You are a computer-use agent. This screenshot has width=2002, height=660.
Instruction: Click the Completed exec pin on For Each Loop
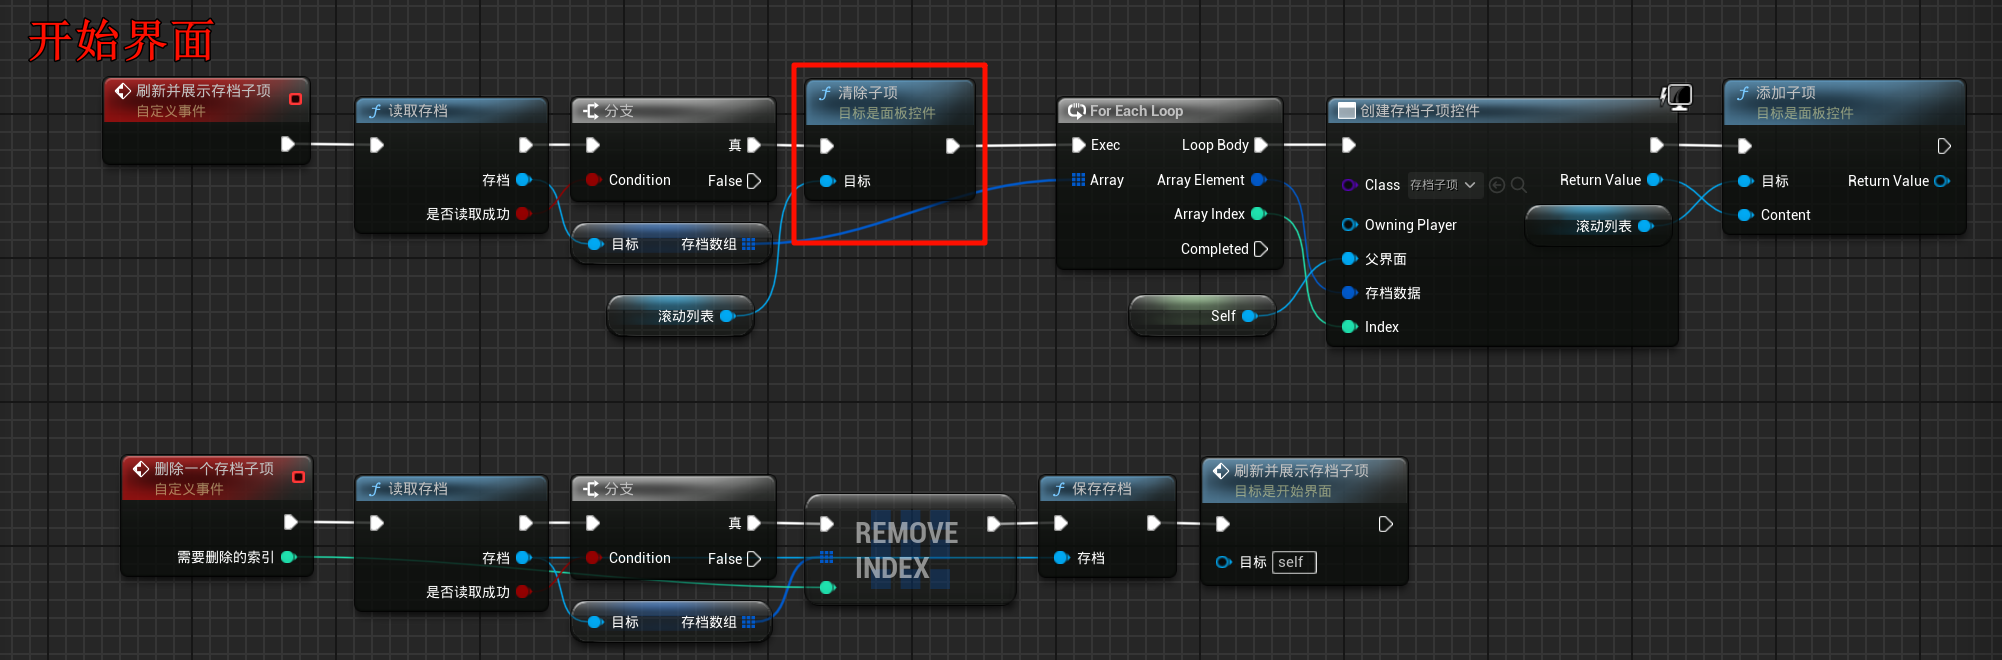click(x=1261, y=249)
